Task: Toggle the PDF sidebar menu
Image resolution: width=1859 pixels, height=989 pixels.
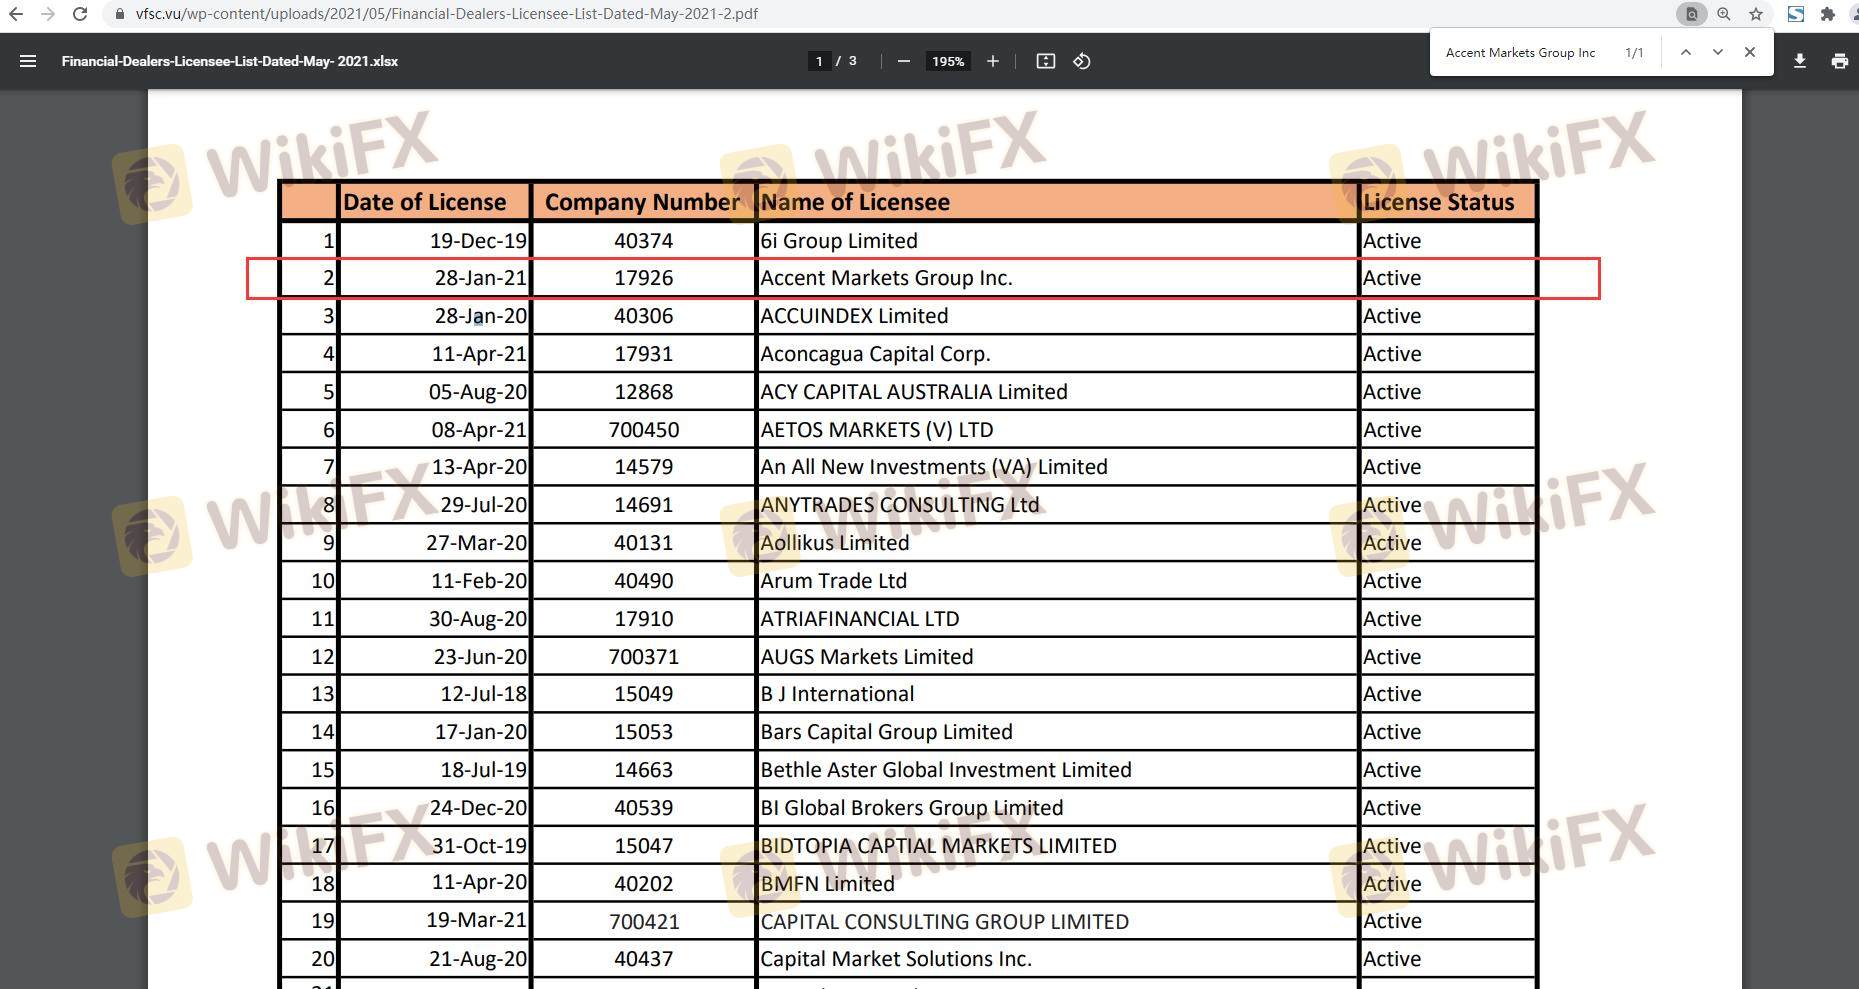Action: point(28,61)
